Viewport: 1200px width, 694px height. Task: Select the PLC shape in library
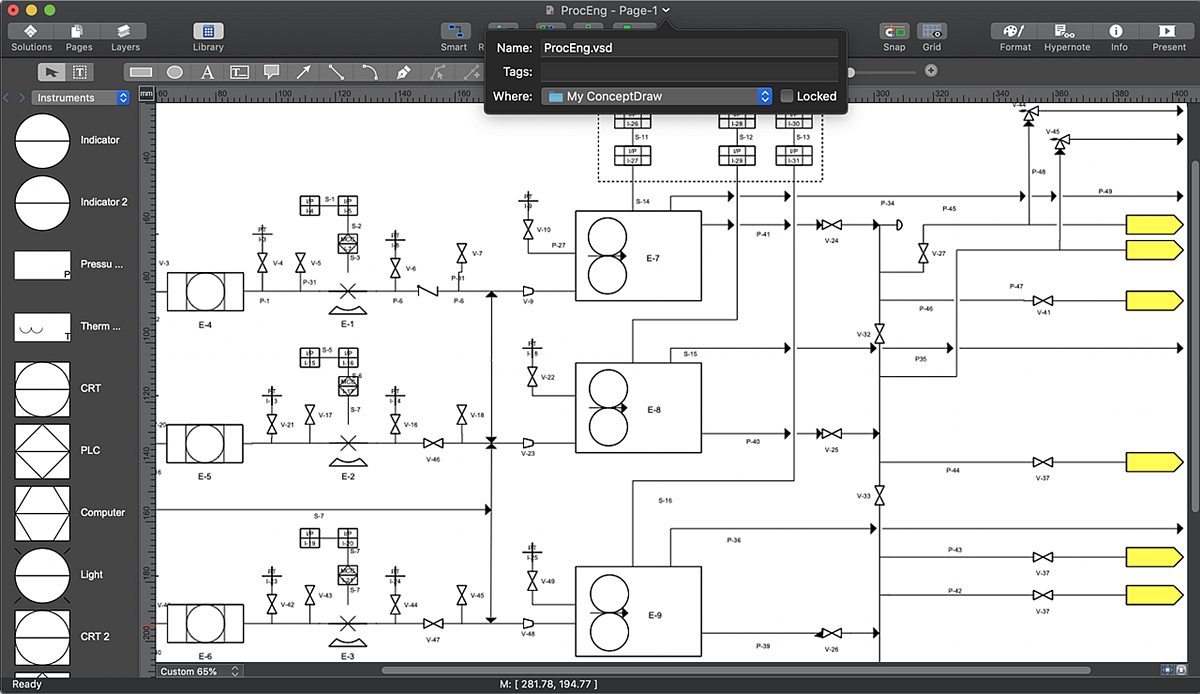click(x=42, y=451)
